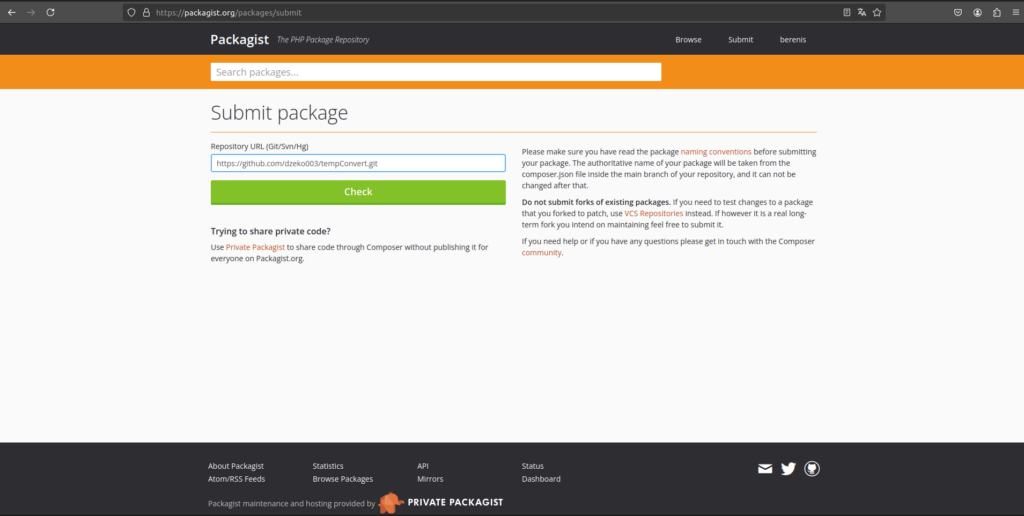Open the Firefox account icon
Screen dimensions: 1024x516
click(978, 12)
